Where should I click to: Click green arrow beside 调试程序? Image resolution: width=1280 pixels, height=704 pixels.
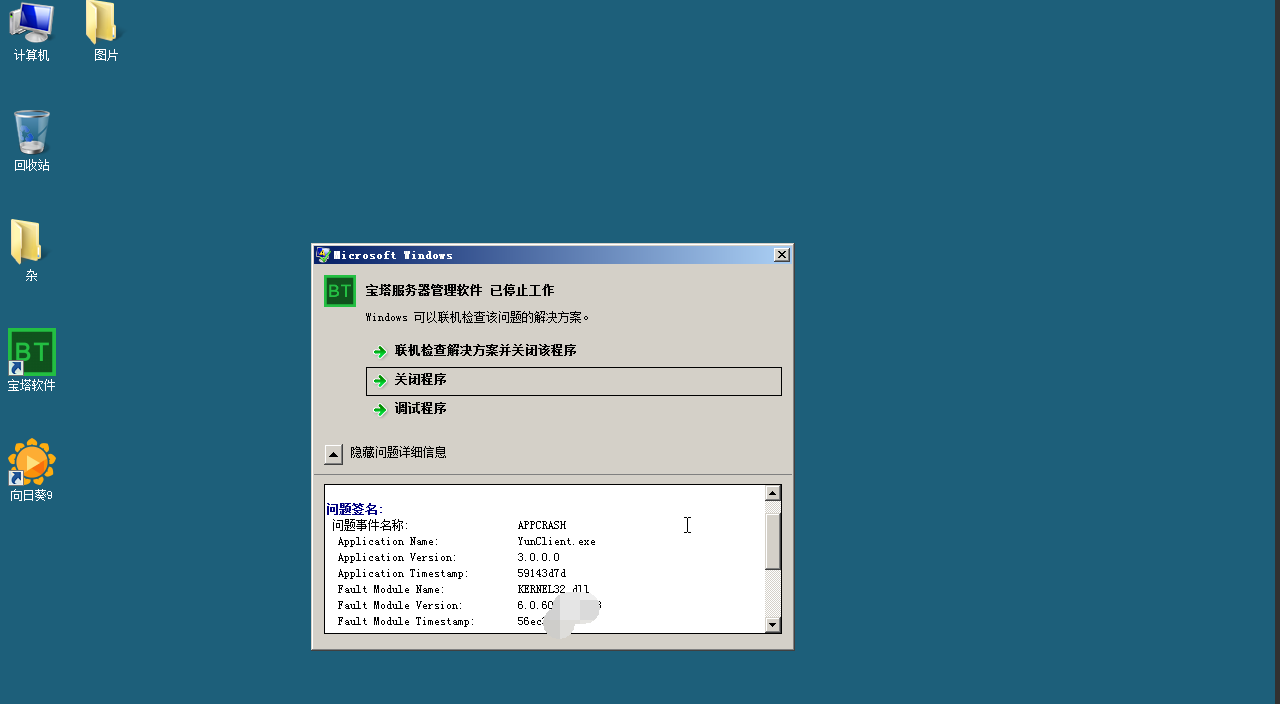pyautogui.click(x=380, y=409)
